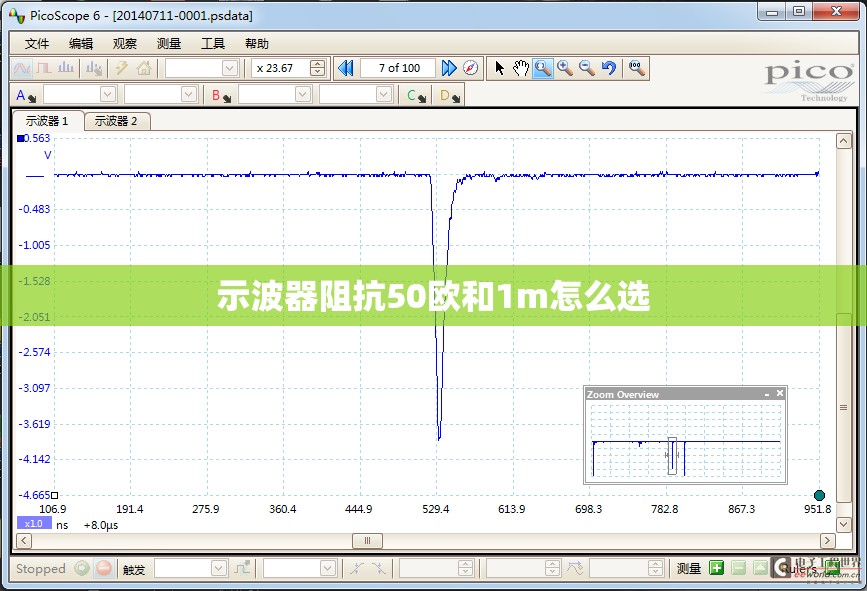
Task: Click the Auto setup lightning icon
Action: click(x=121, y=69)
